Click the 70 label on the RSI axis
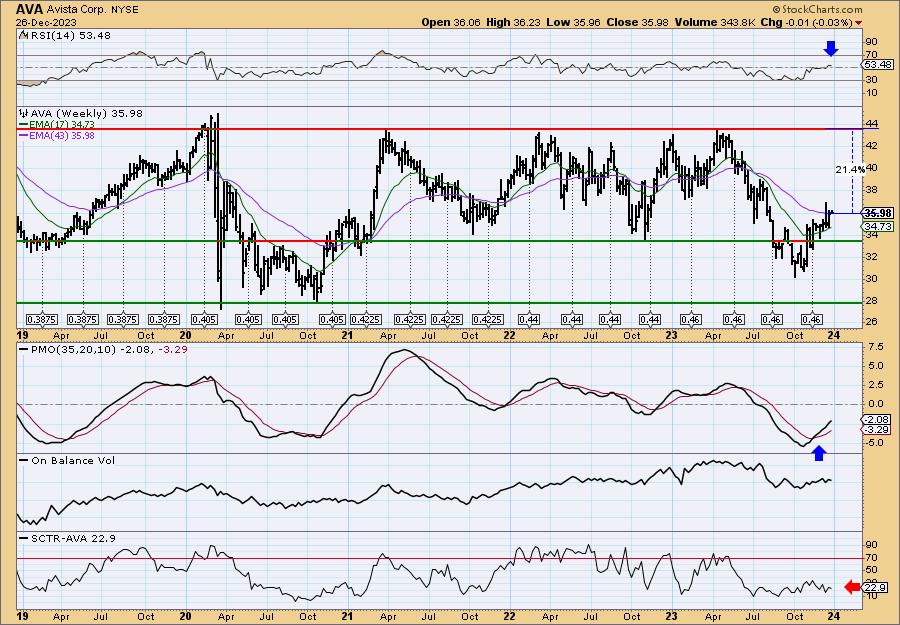Viewport: 900px width, 625px height. (871, 55)
